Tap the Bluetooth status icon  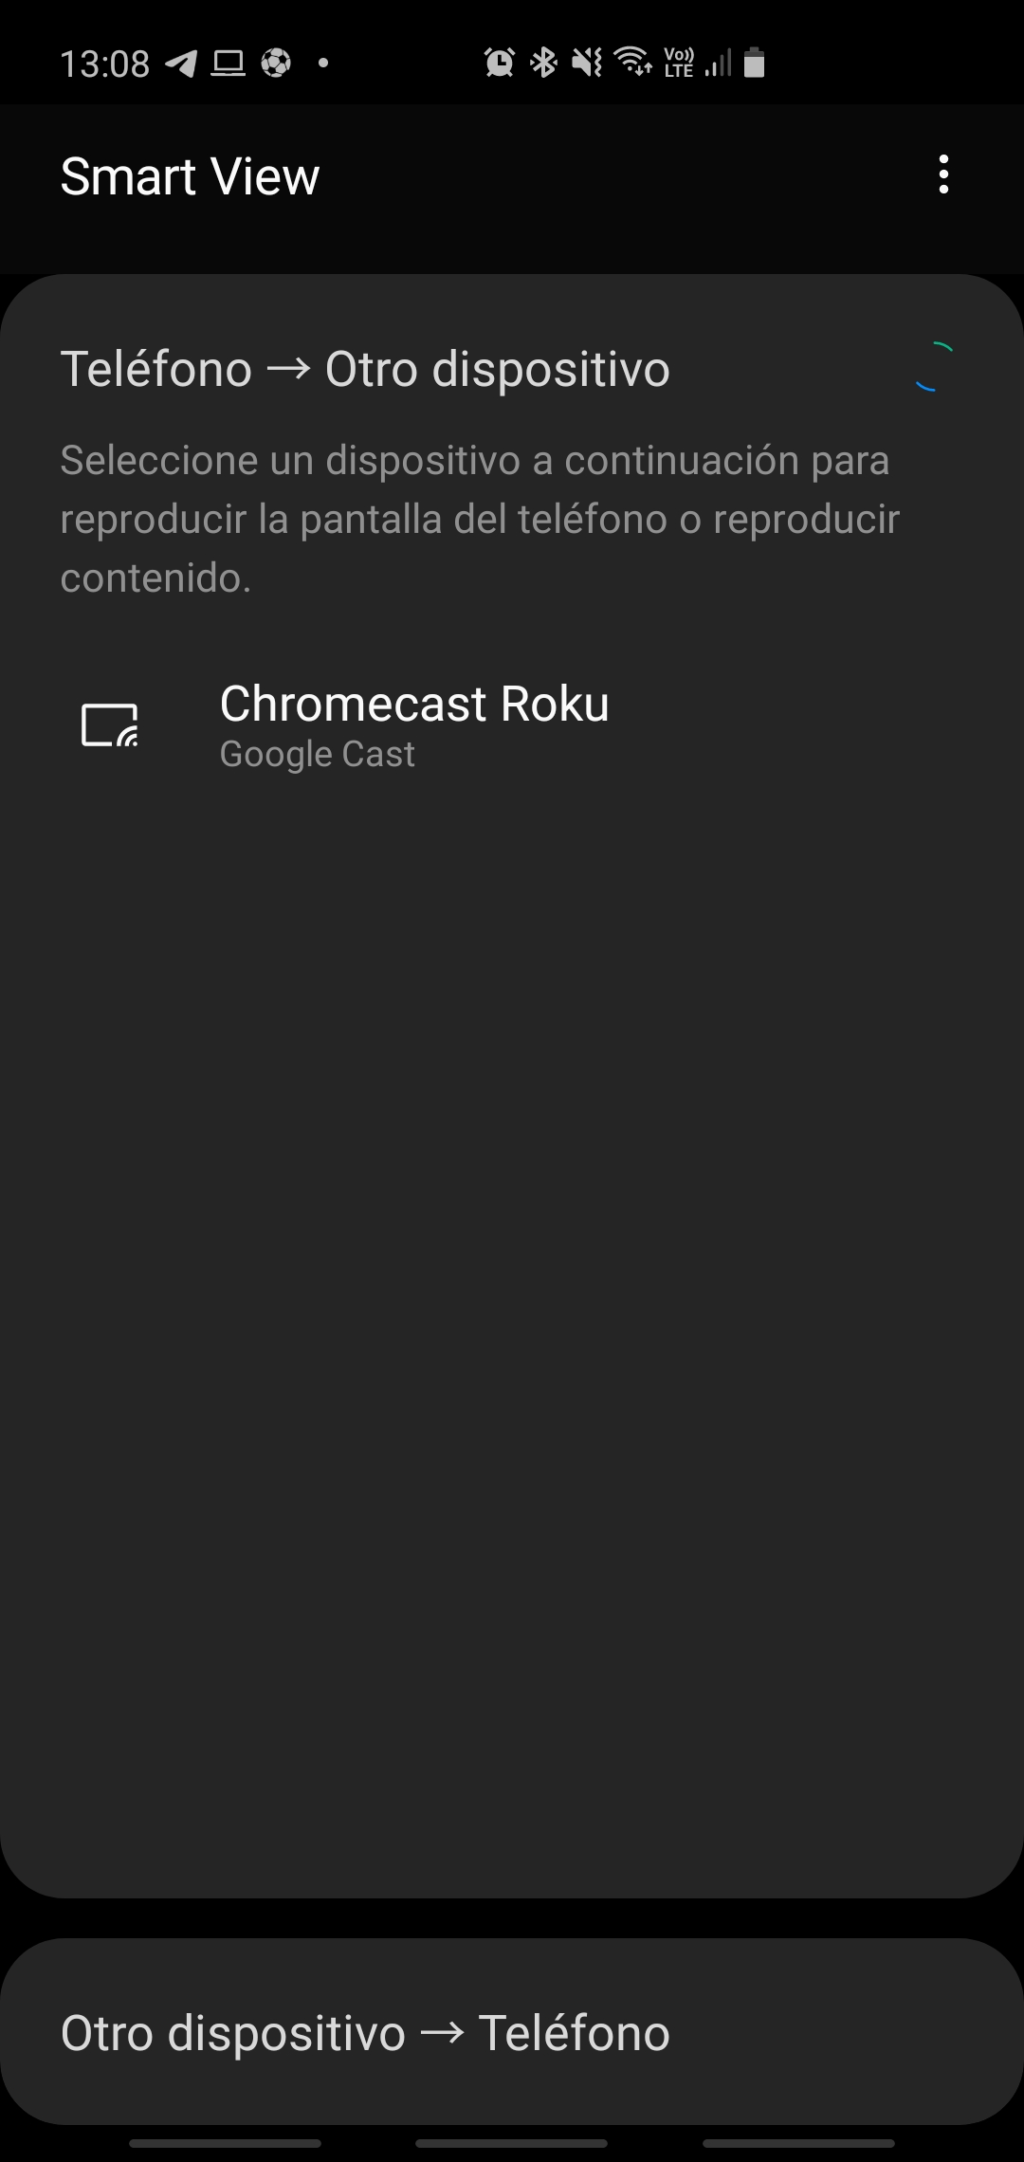click(x=543, y=63)
